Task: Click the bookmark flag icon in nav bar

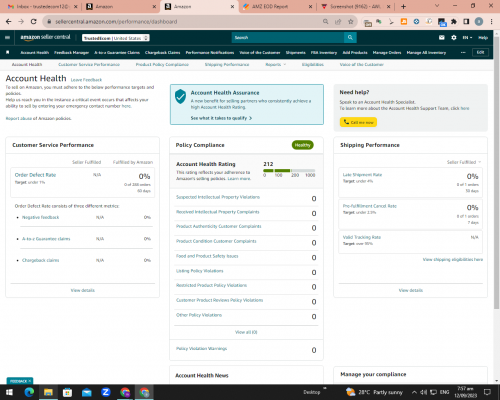Action: tap(8, 52)
